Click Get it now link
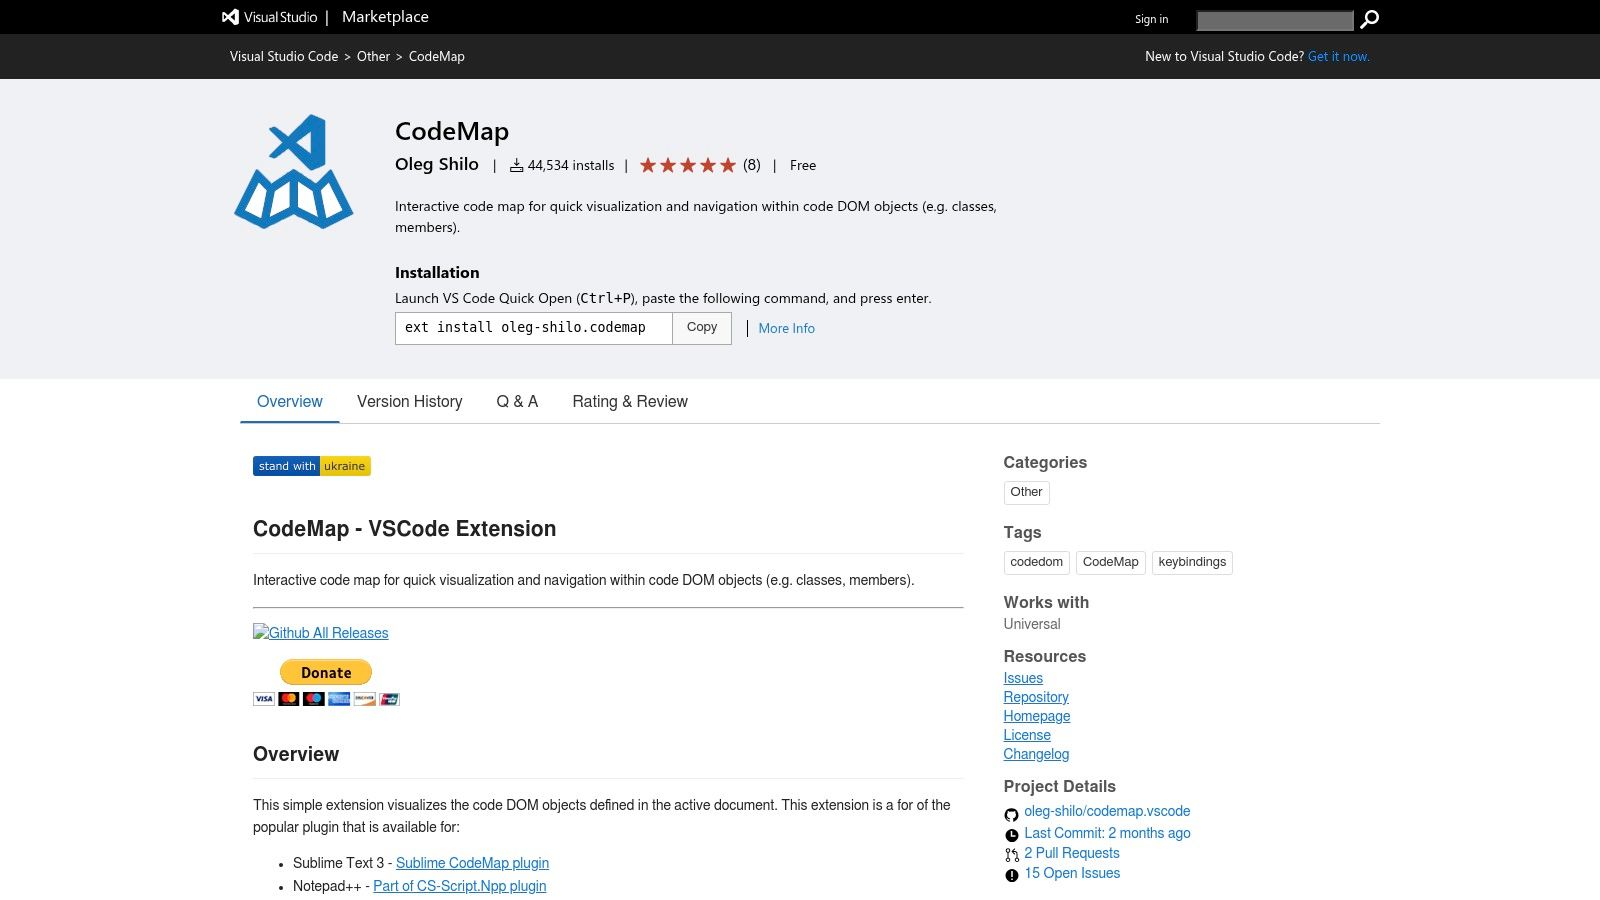This screenshot has height=900, width=1600. (1338, 56)
